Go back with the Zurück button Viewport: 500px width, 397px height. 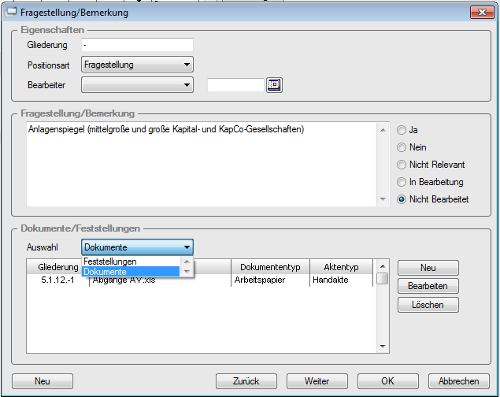[246, 381]
